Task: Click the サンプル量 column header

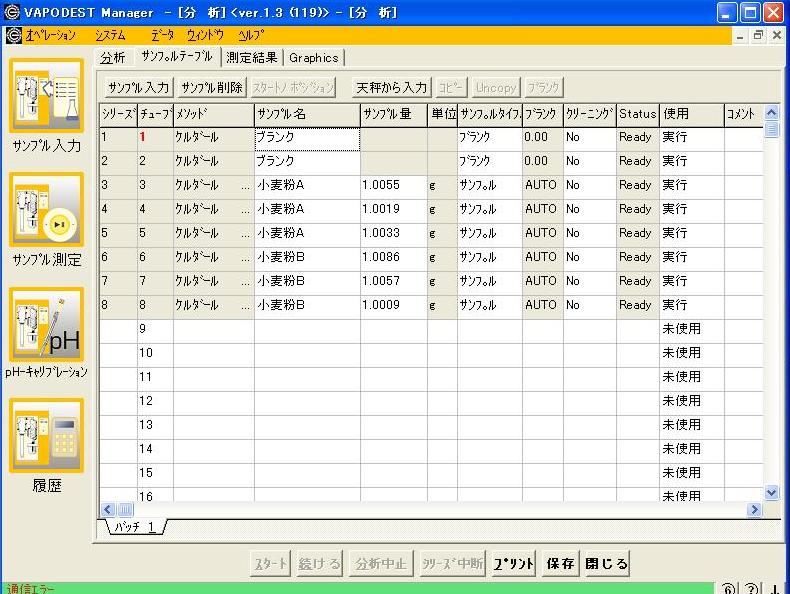Action: 394,114
